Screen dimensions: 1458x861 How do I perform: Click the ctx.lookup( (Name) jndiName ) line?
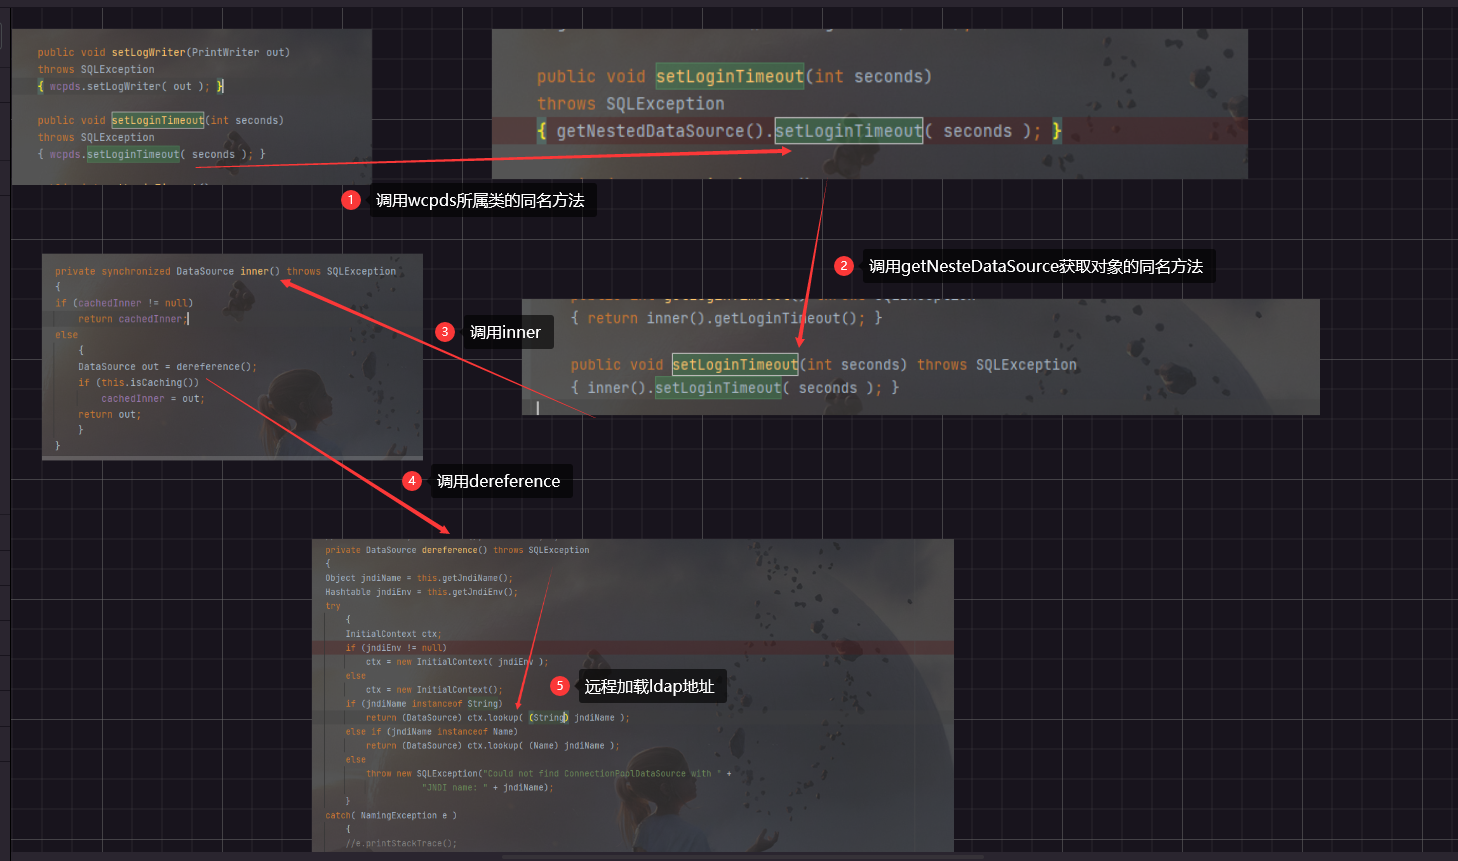point(492,746)
